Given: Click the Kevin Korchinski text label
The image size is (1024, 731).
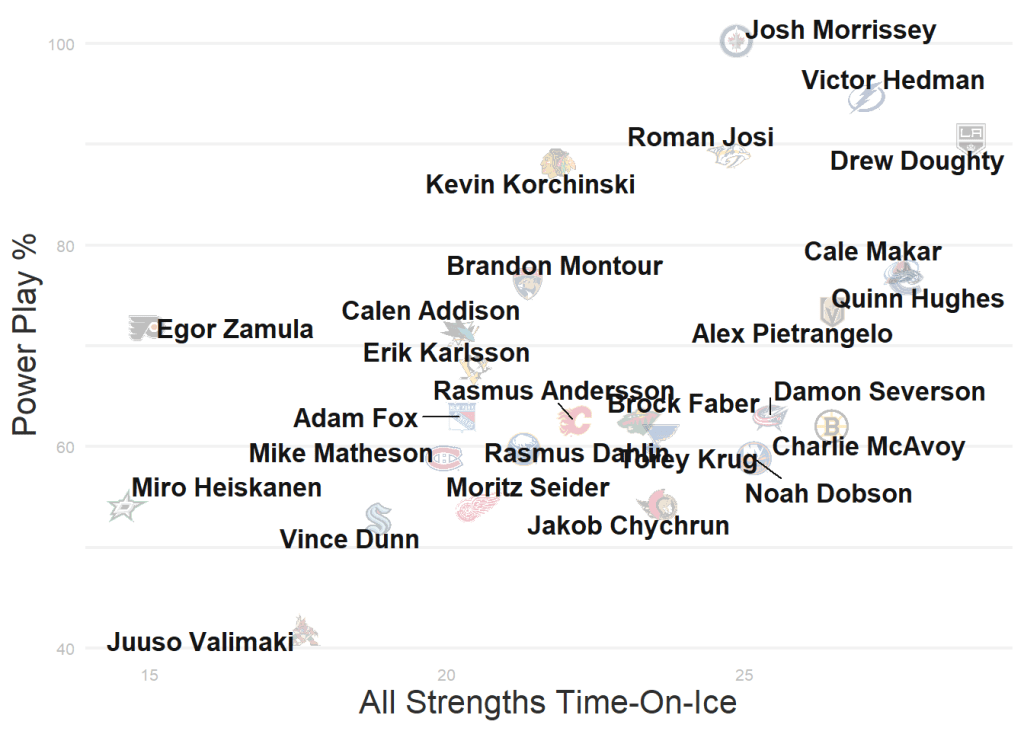Looking at the screenshot, I should pos(530,184).
